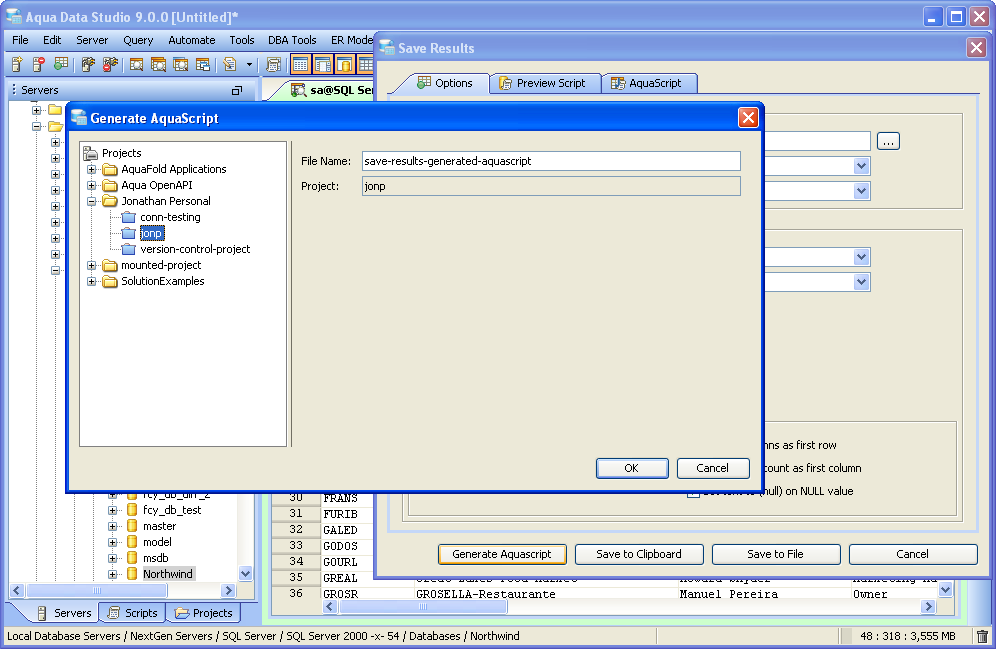Viewport: 996px width, 649px height.
Task: Click into the File Name input field
Action: [551, 161]
